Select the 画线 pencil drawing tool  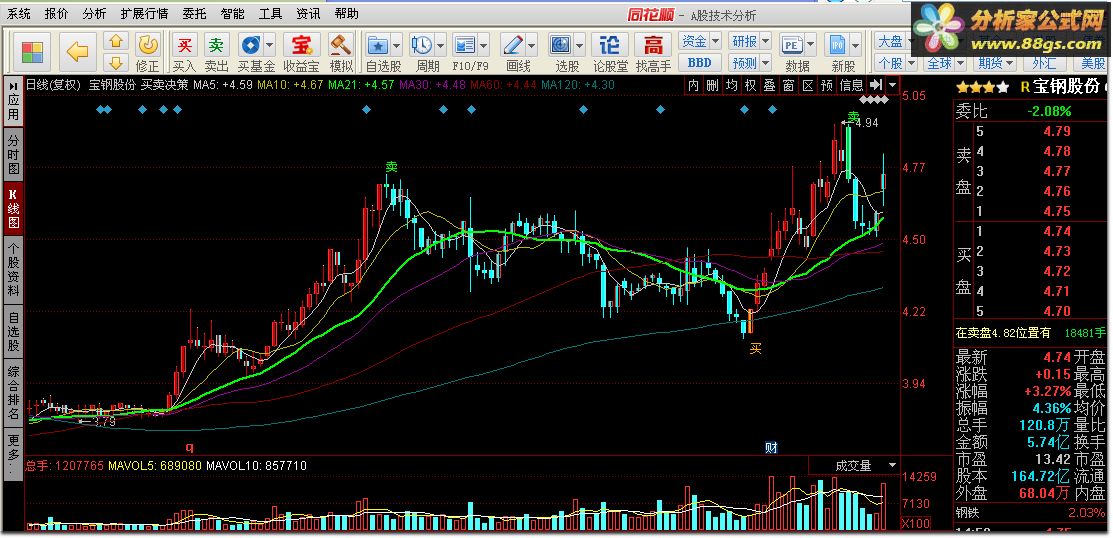512,46
